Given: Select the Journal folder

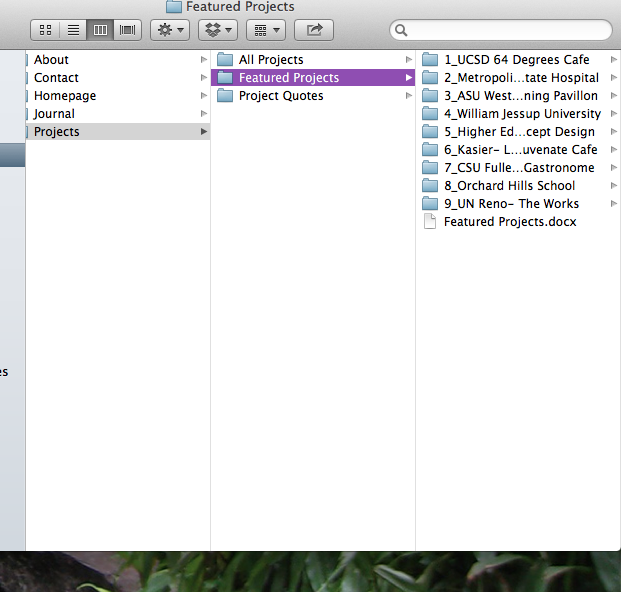Looking at the screenshot, I should point(54,114).
